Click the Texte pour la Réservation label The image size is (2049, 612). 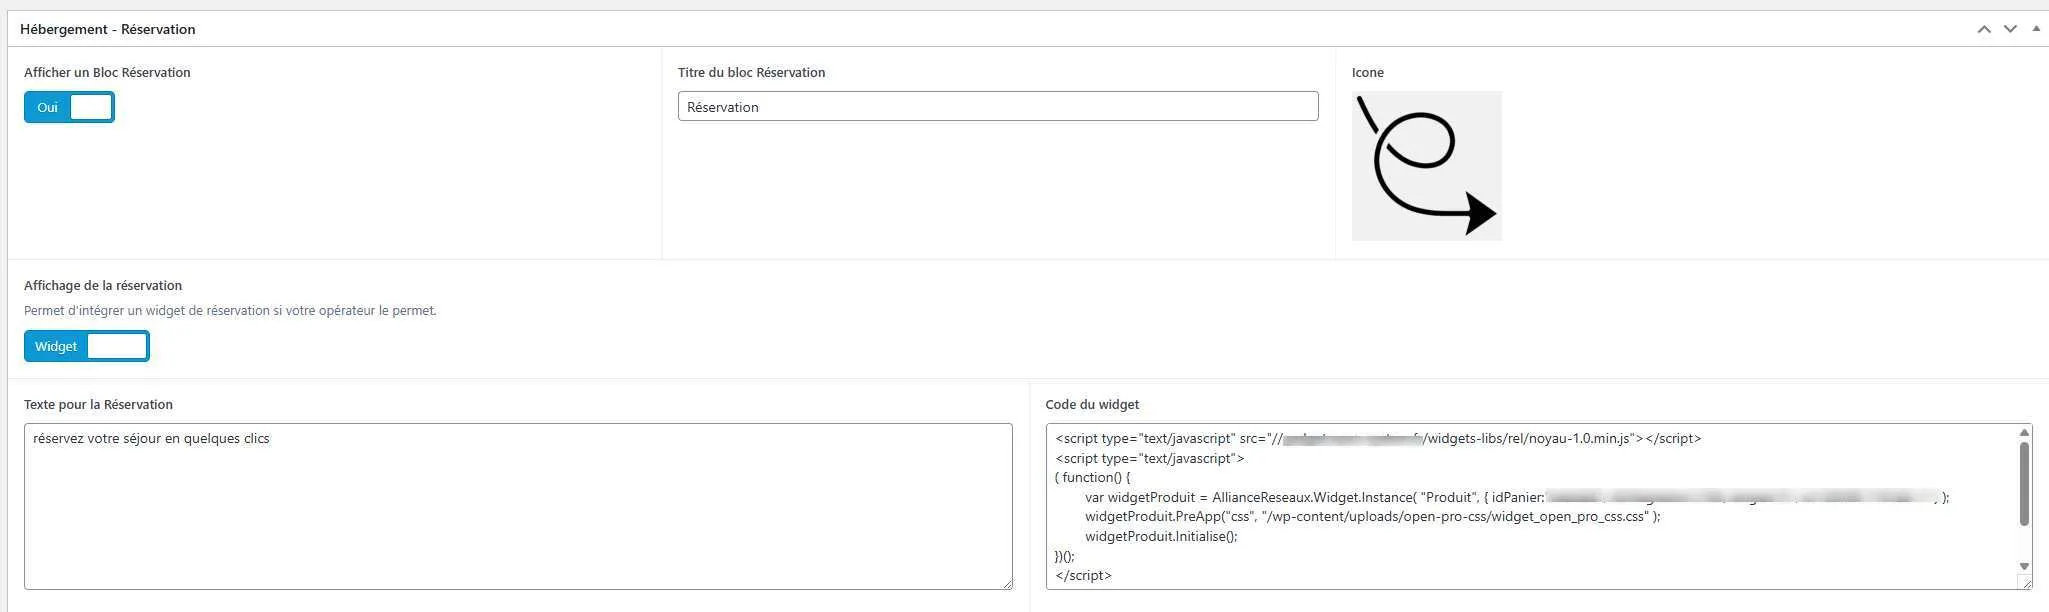tap(98, 404)
